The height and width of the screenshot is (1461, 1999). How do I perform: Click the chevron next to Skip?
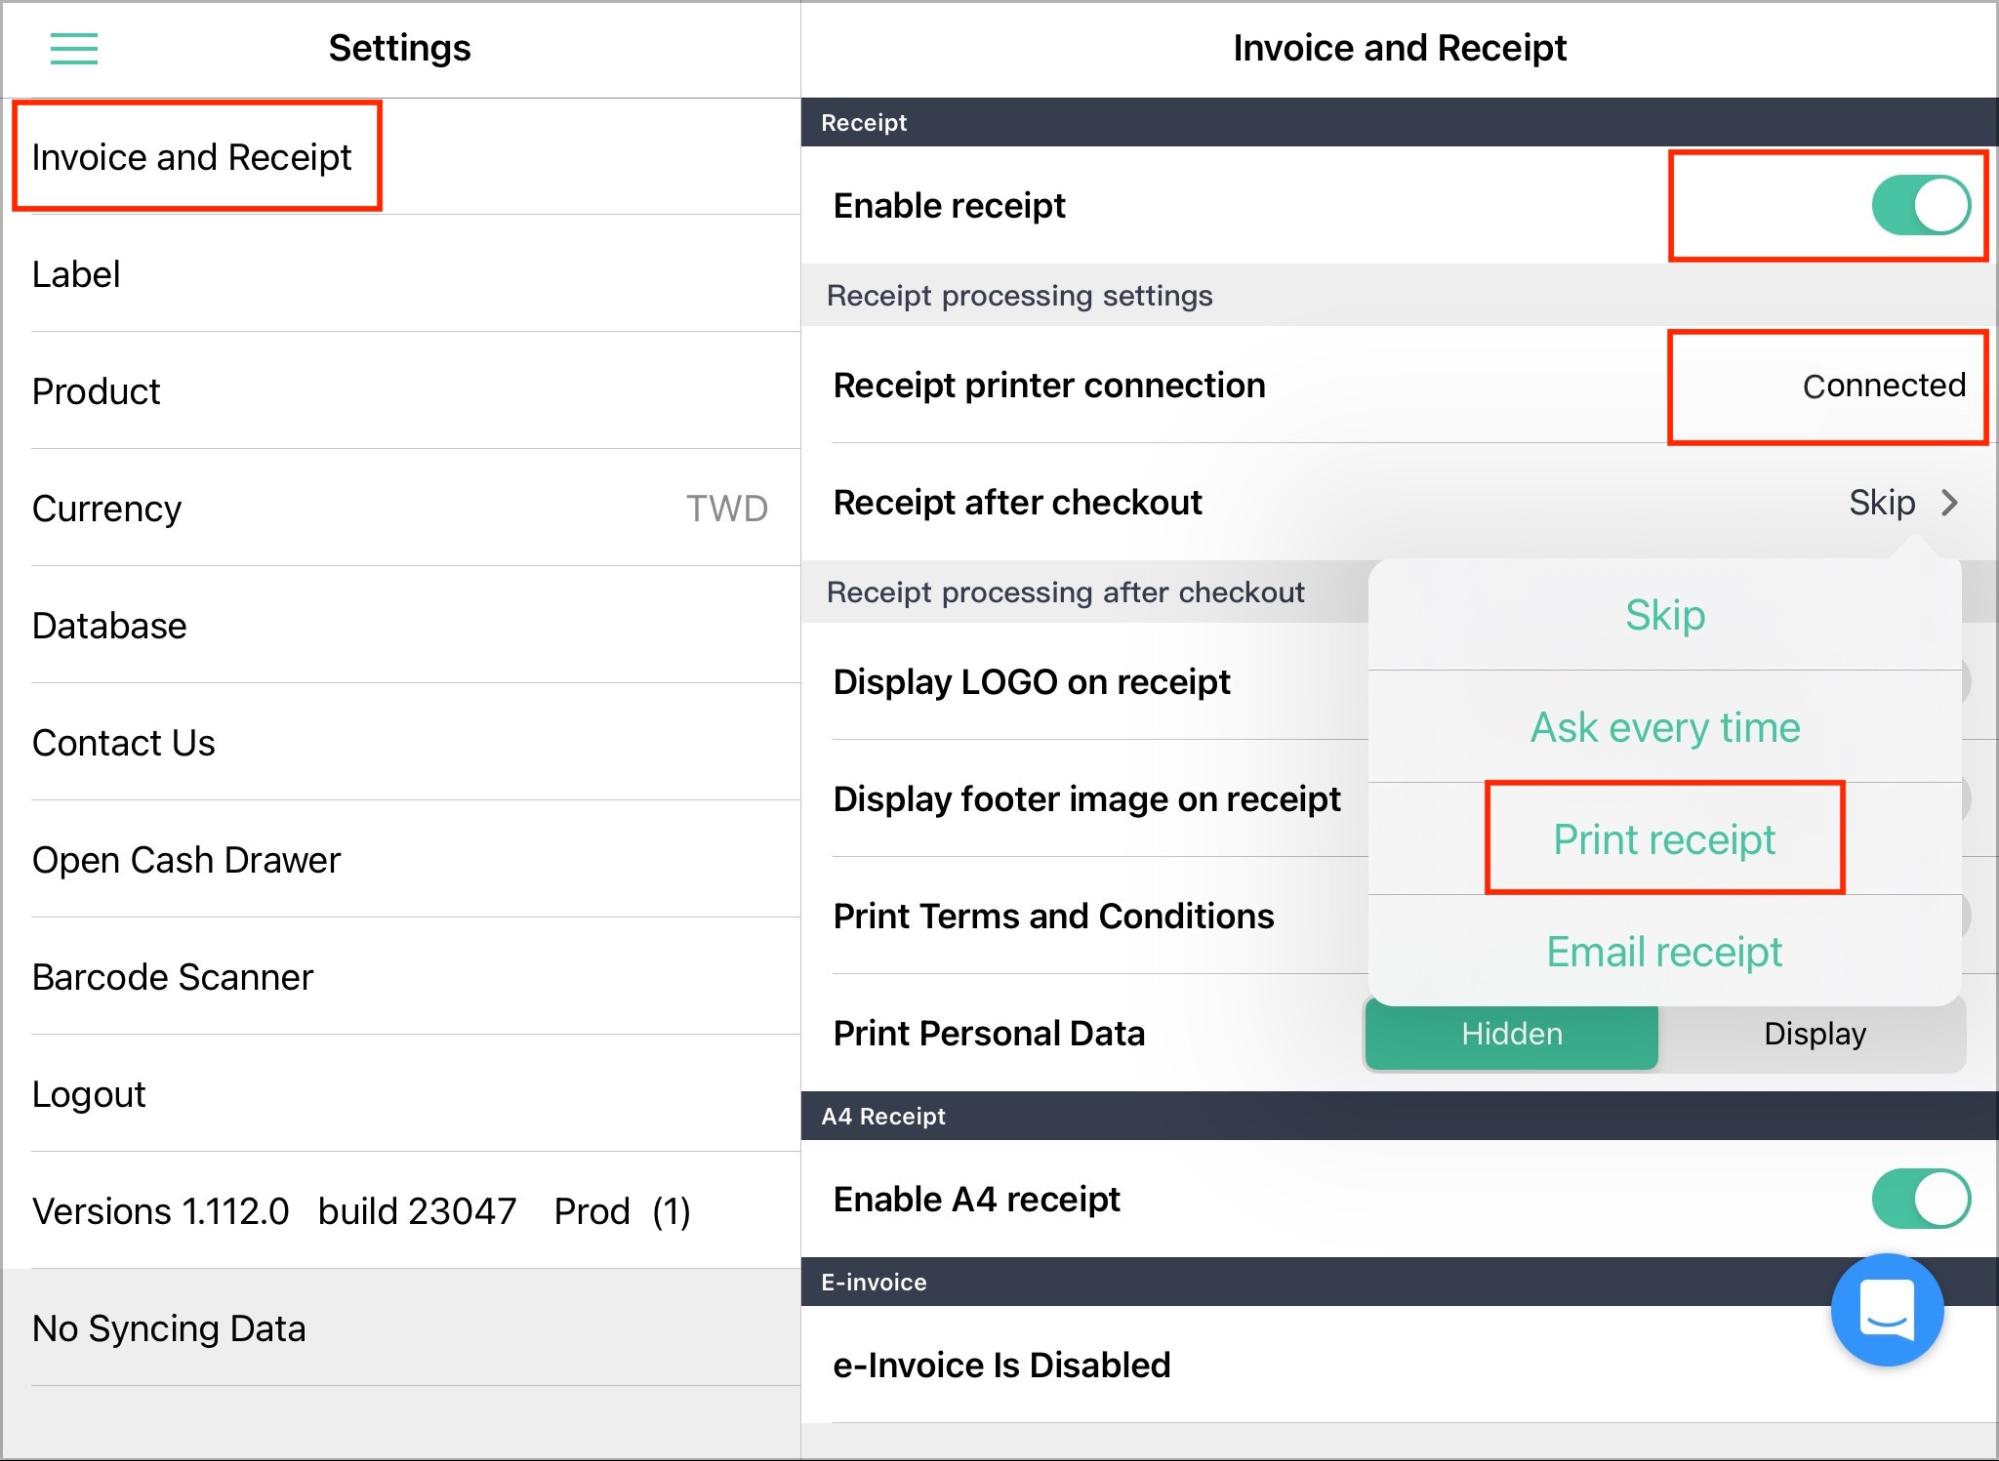coord(1949,502)
